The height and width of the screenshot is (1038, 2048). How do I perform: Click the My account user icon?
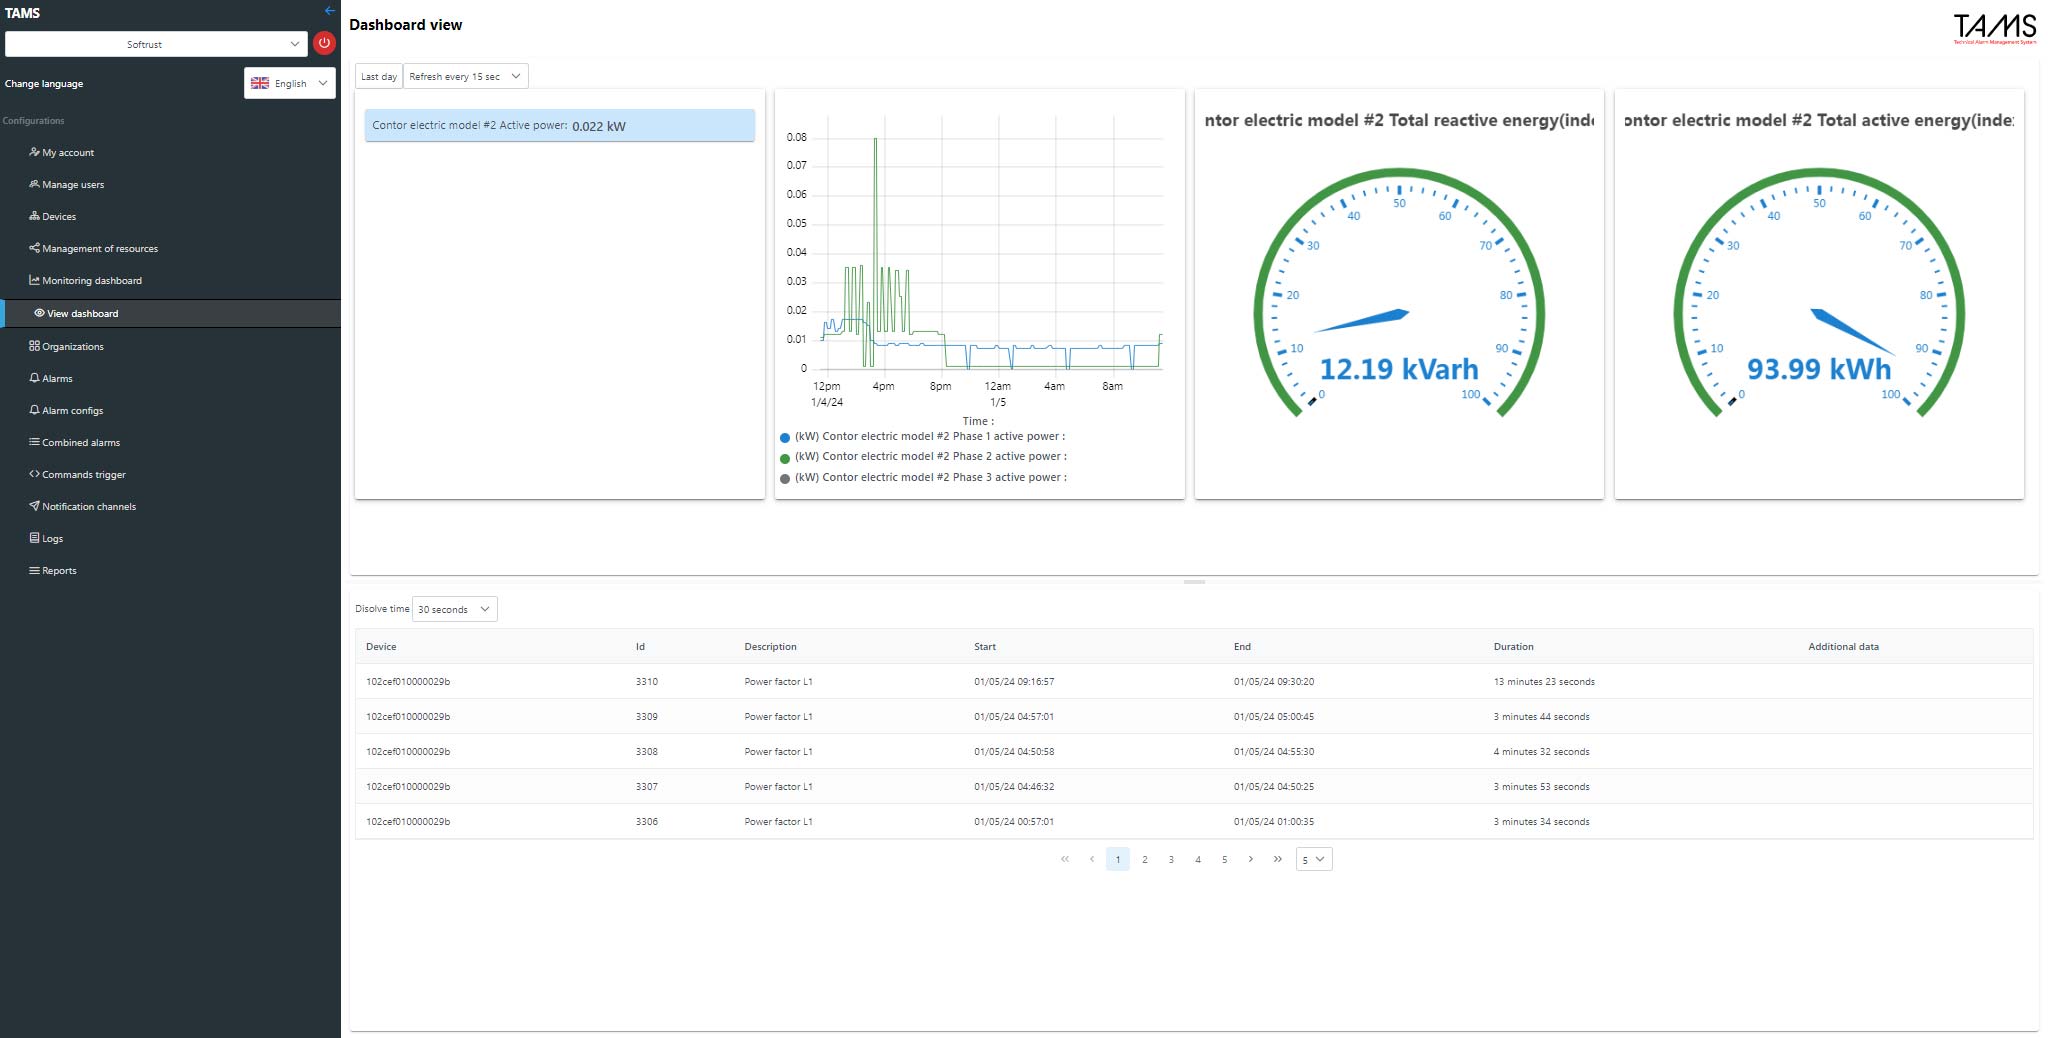click(x=34, y=152)
